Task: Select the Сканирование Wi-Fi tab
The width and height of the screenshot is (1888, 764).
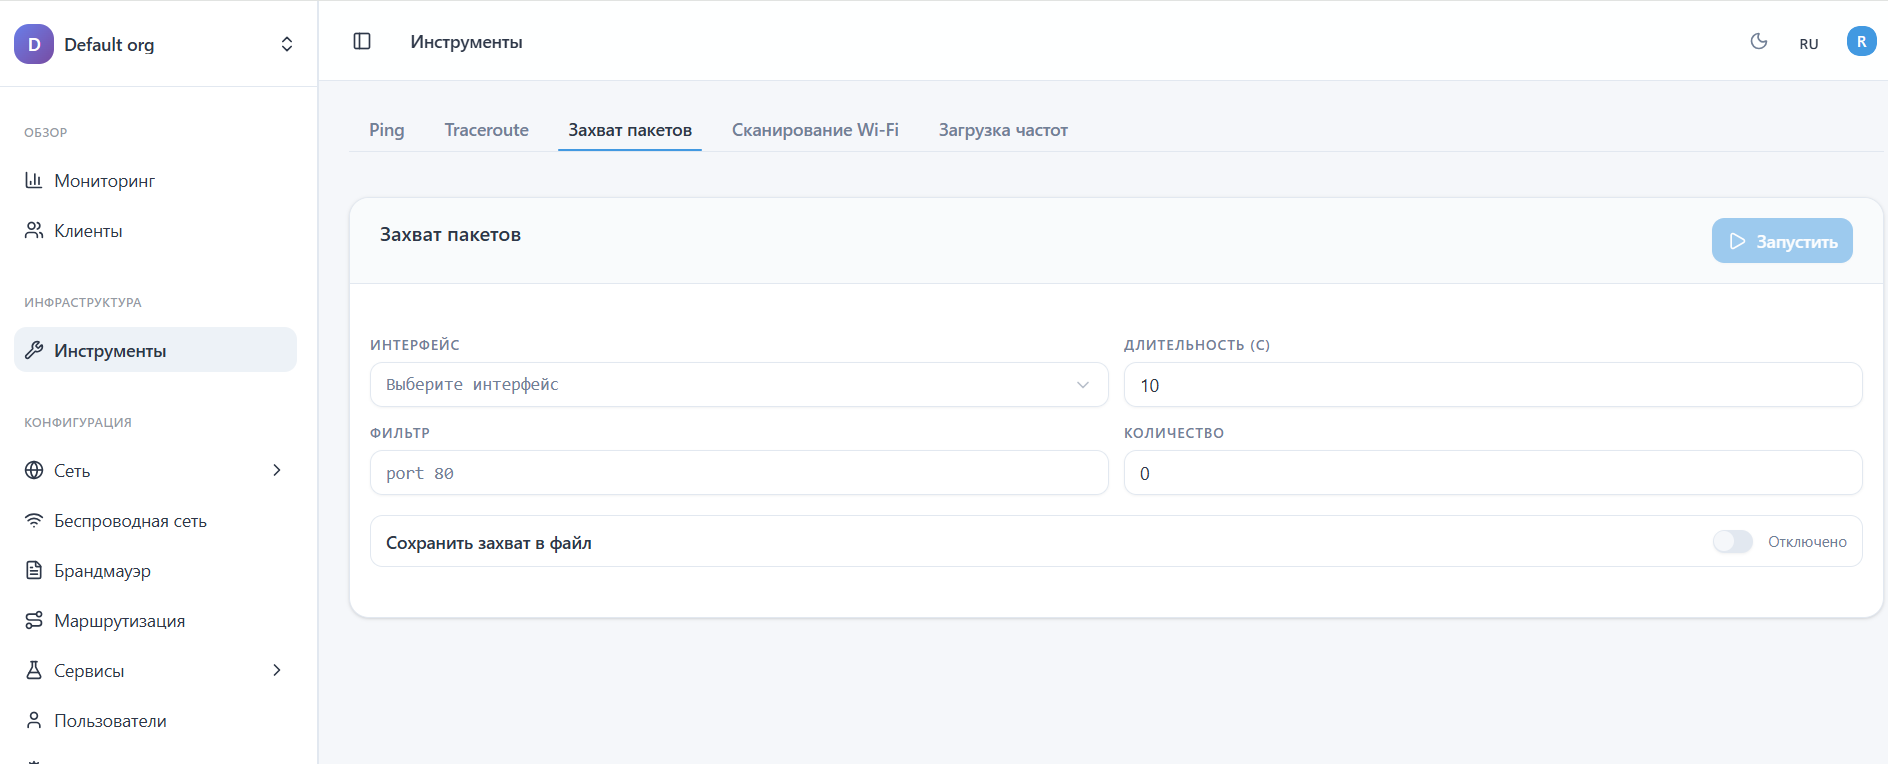Action: [815, 130]
